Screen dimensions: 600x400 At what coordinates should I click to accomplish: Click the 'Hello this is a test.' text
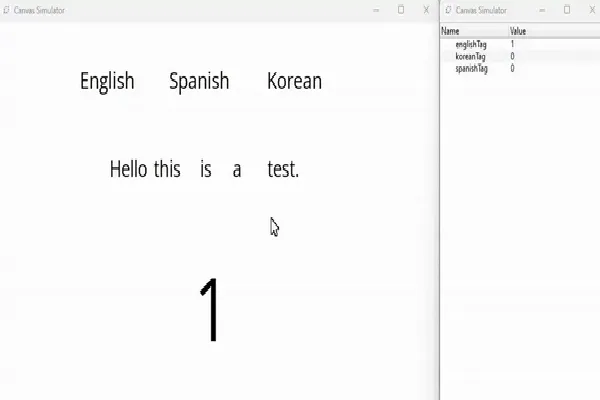(x=204, y=170)
